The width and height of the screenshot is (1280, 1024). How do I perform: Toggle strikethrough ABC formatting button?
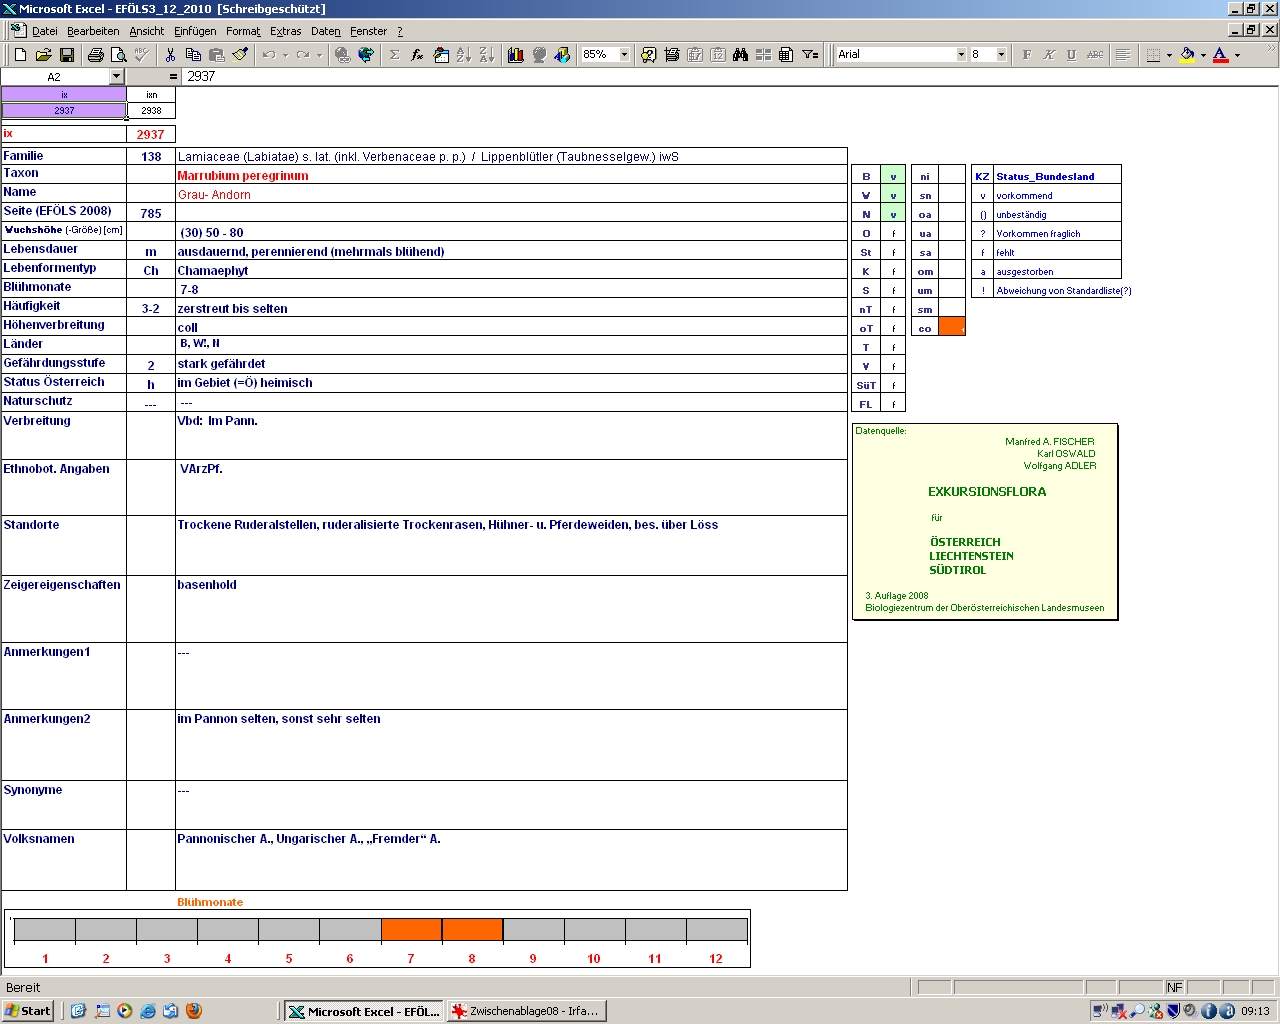[1096, 55]
